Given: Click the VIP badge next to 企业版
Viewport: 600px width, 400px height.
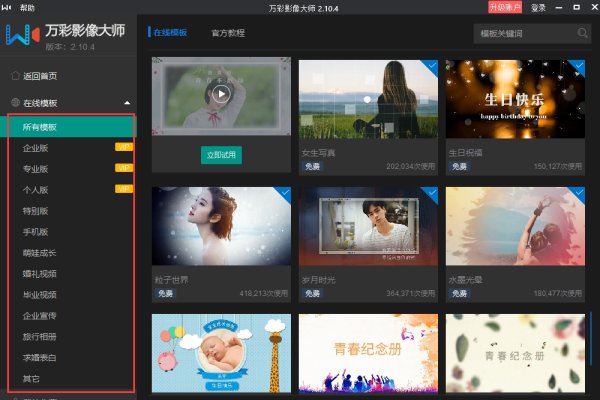Looking at the screenshot, I should 124,147.
